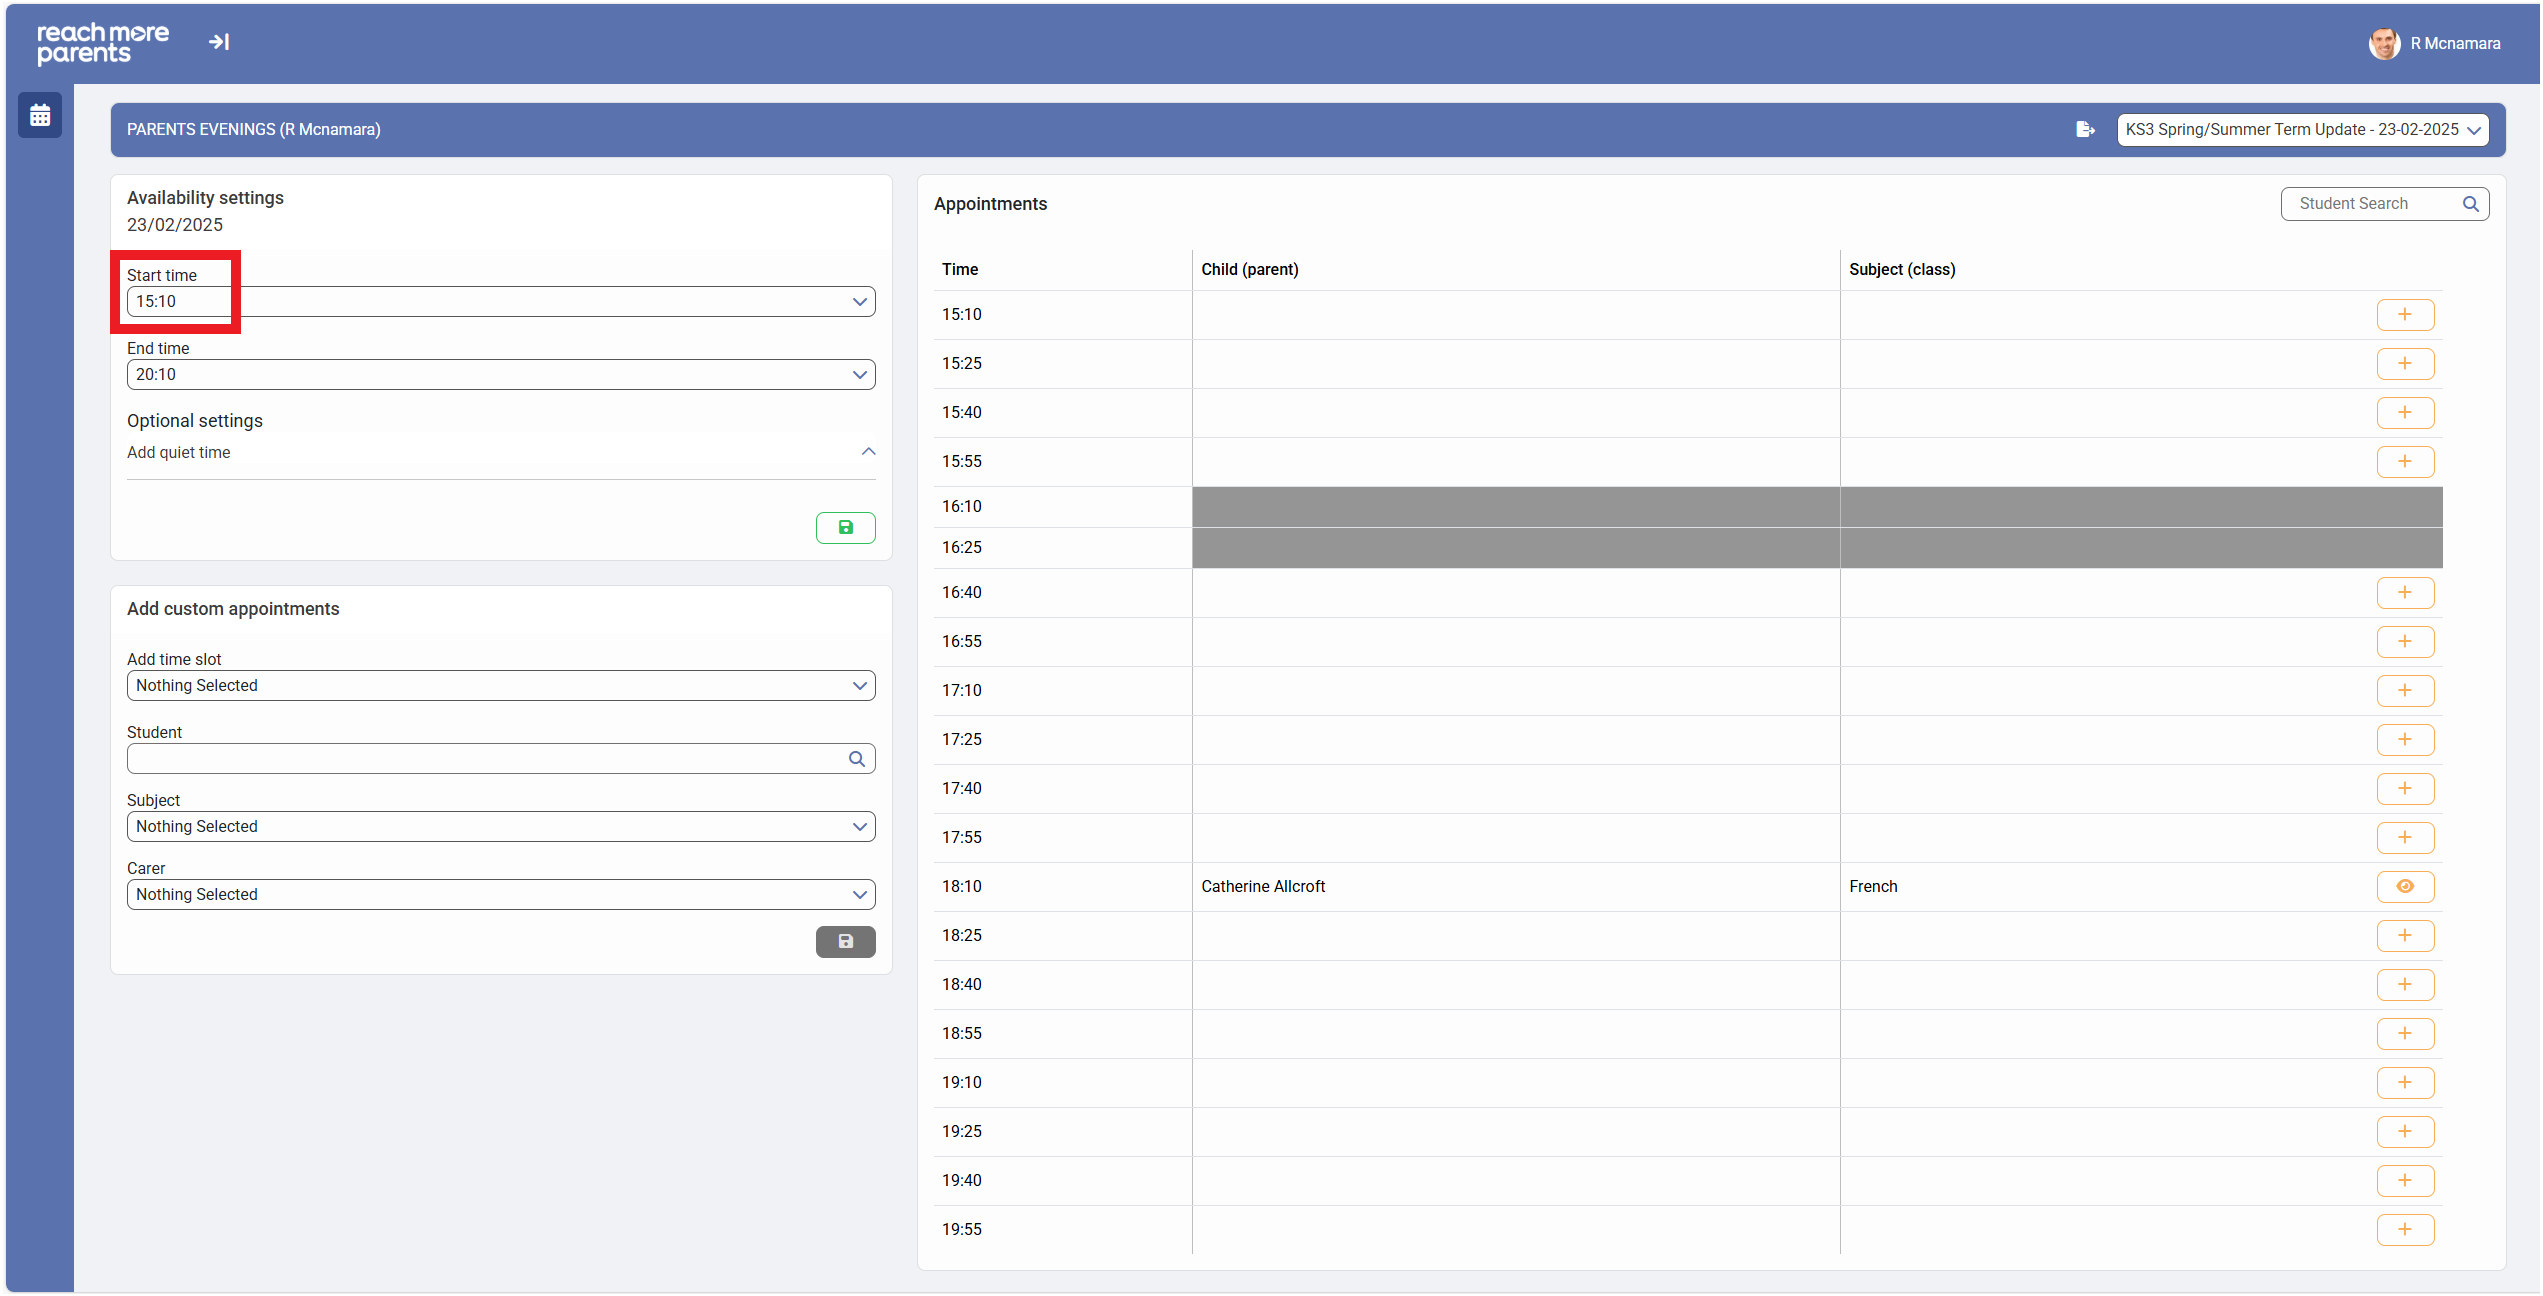Open the Add time slot dropdown
The height and width of the screenshot is (1296, 2543).
(500, 686)
